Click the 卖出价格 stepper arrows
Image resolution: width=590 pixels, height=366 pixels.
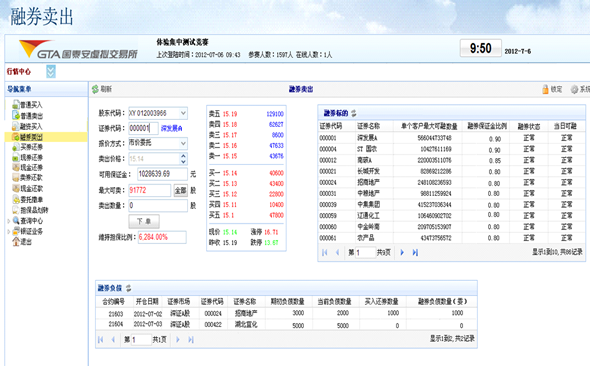(x=183, y=158)
